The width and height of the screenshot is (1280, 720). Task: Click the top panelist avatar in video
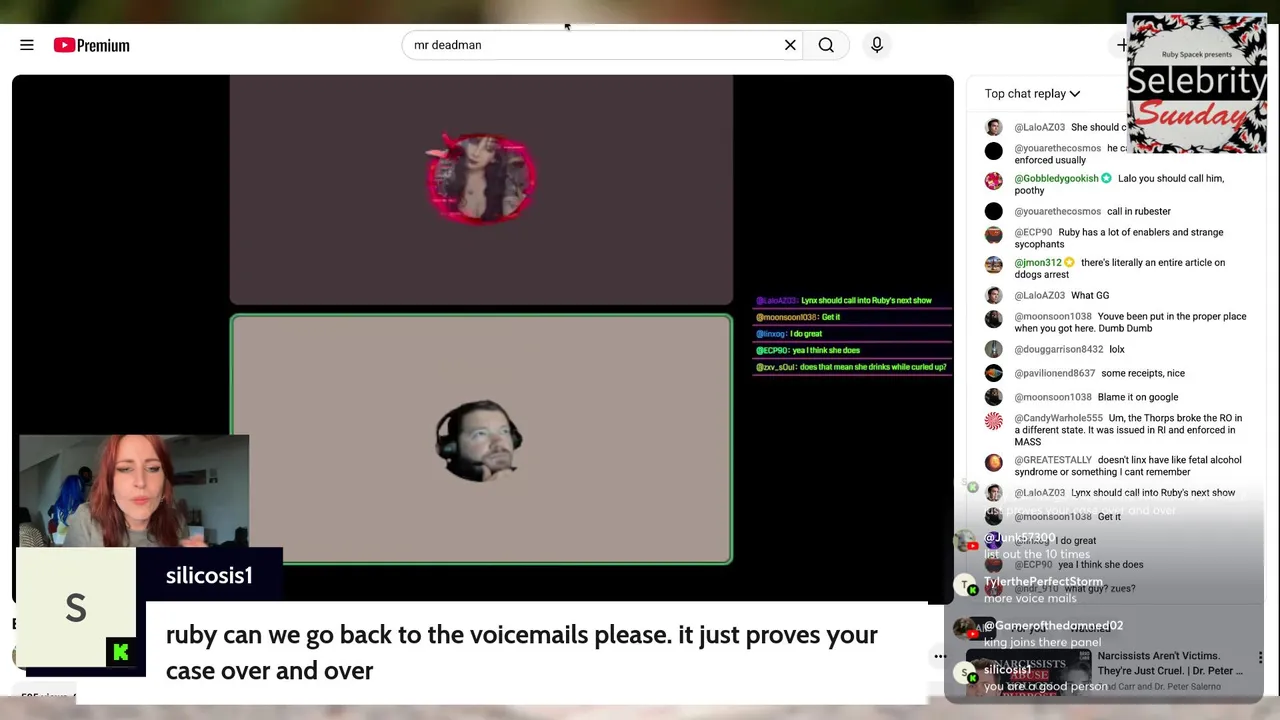tap(481, 179)
